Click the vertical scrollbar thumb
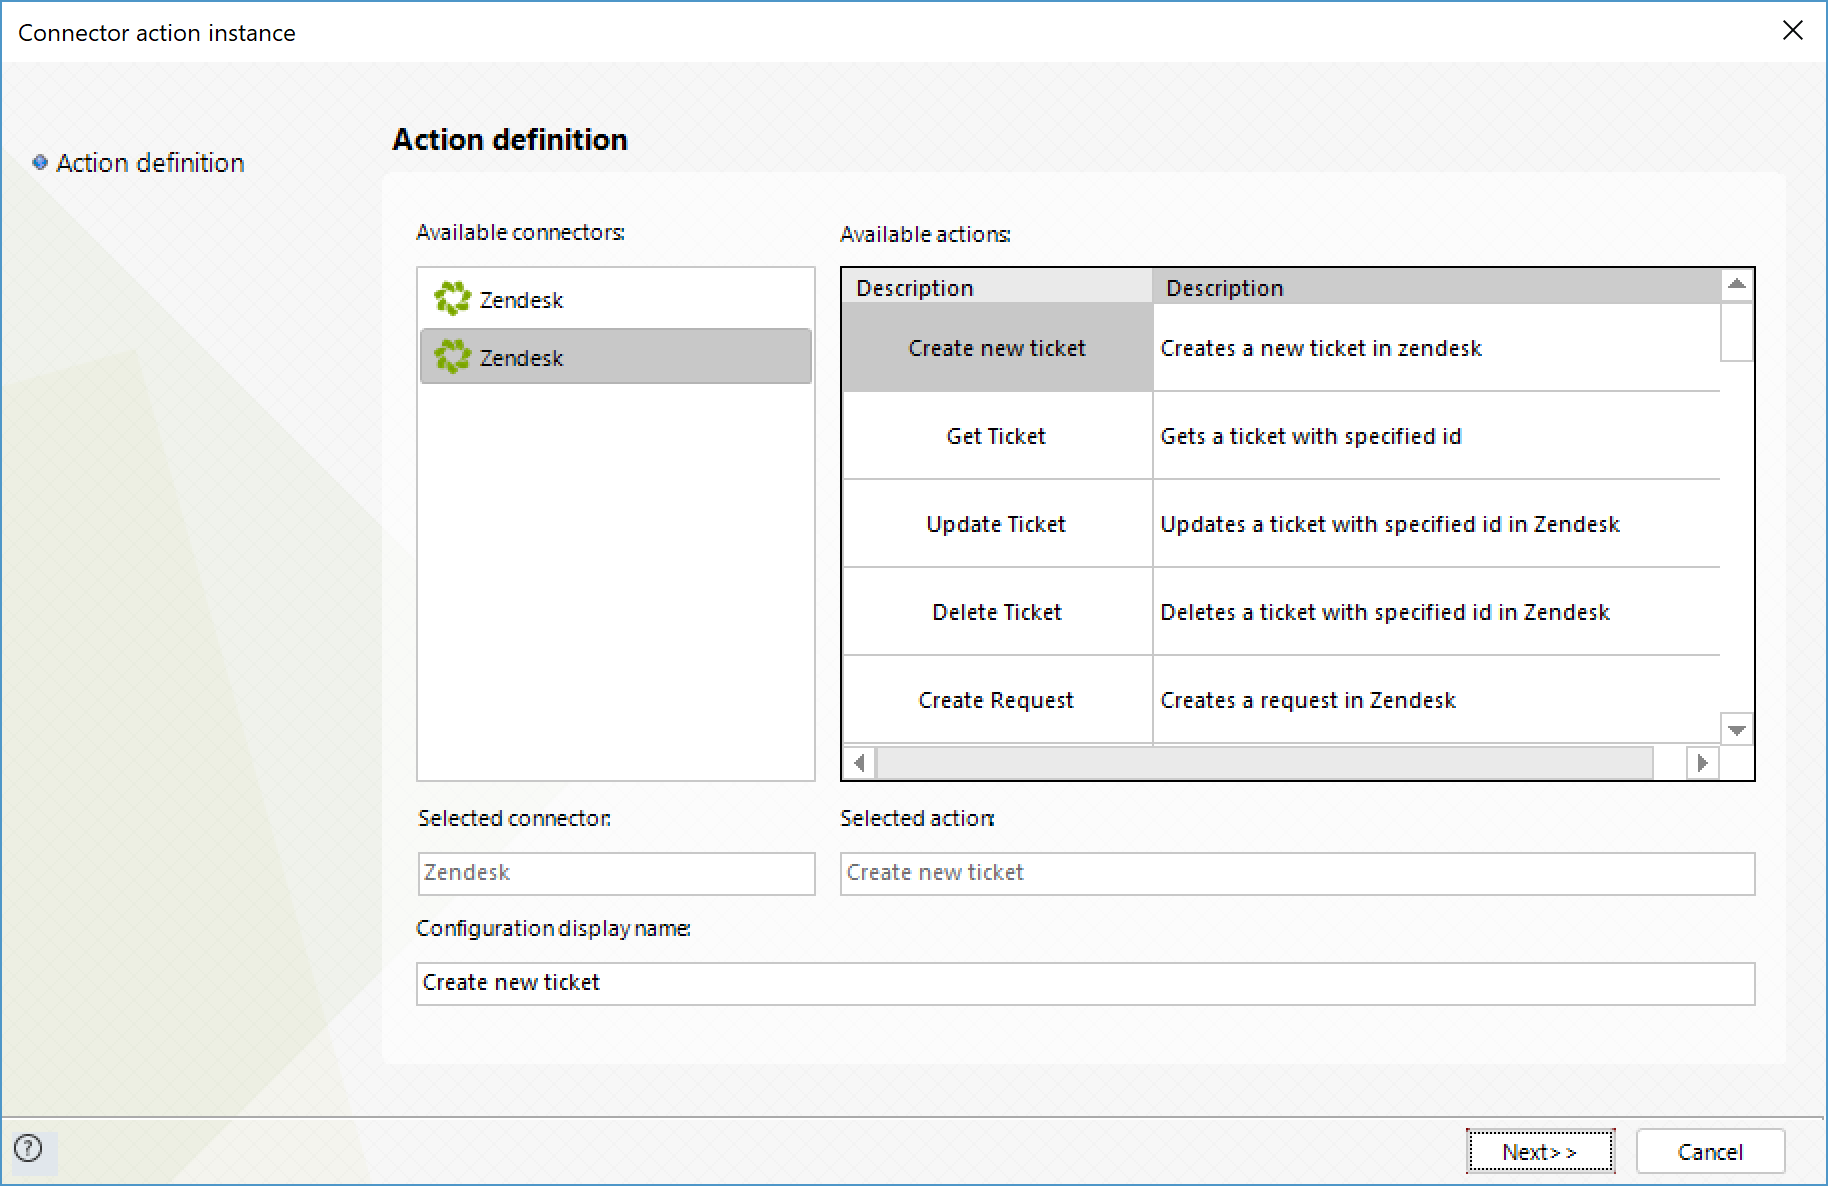 point(1737,331)
